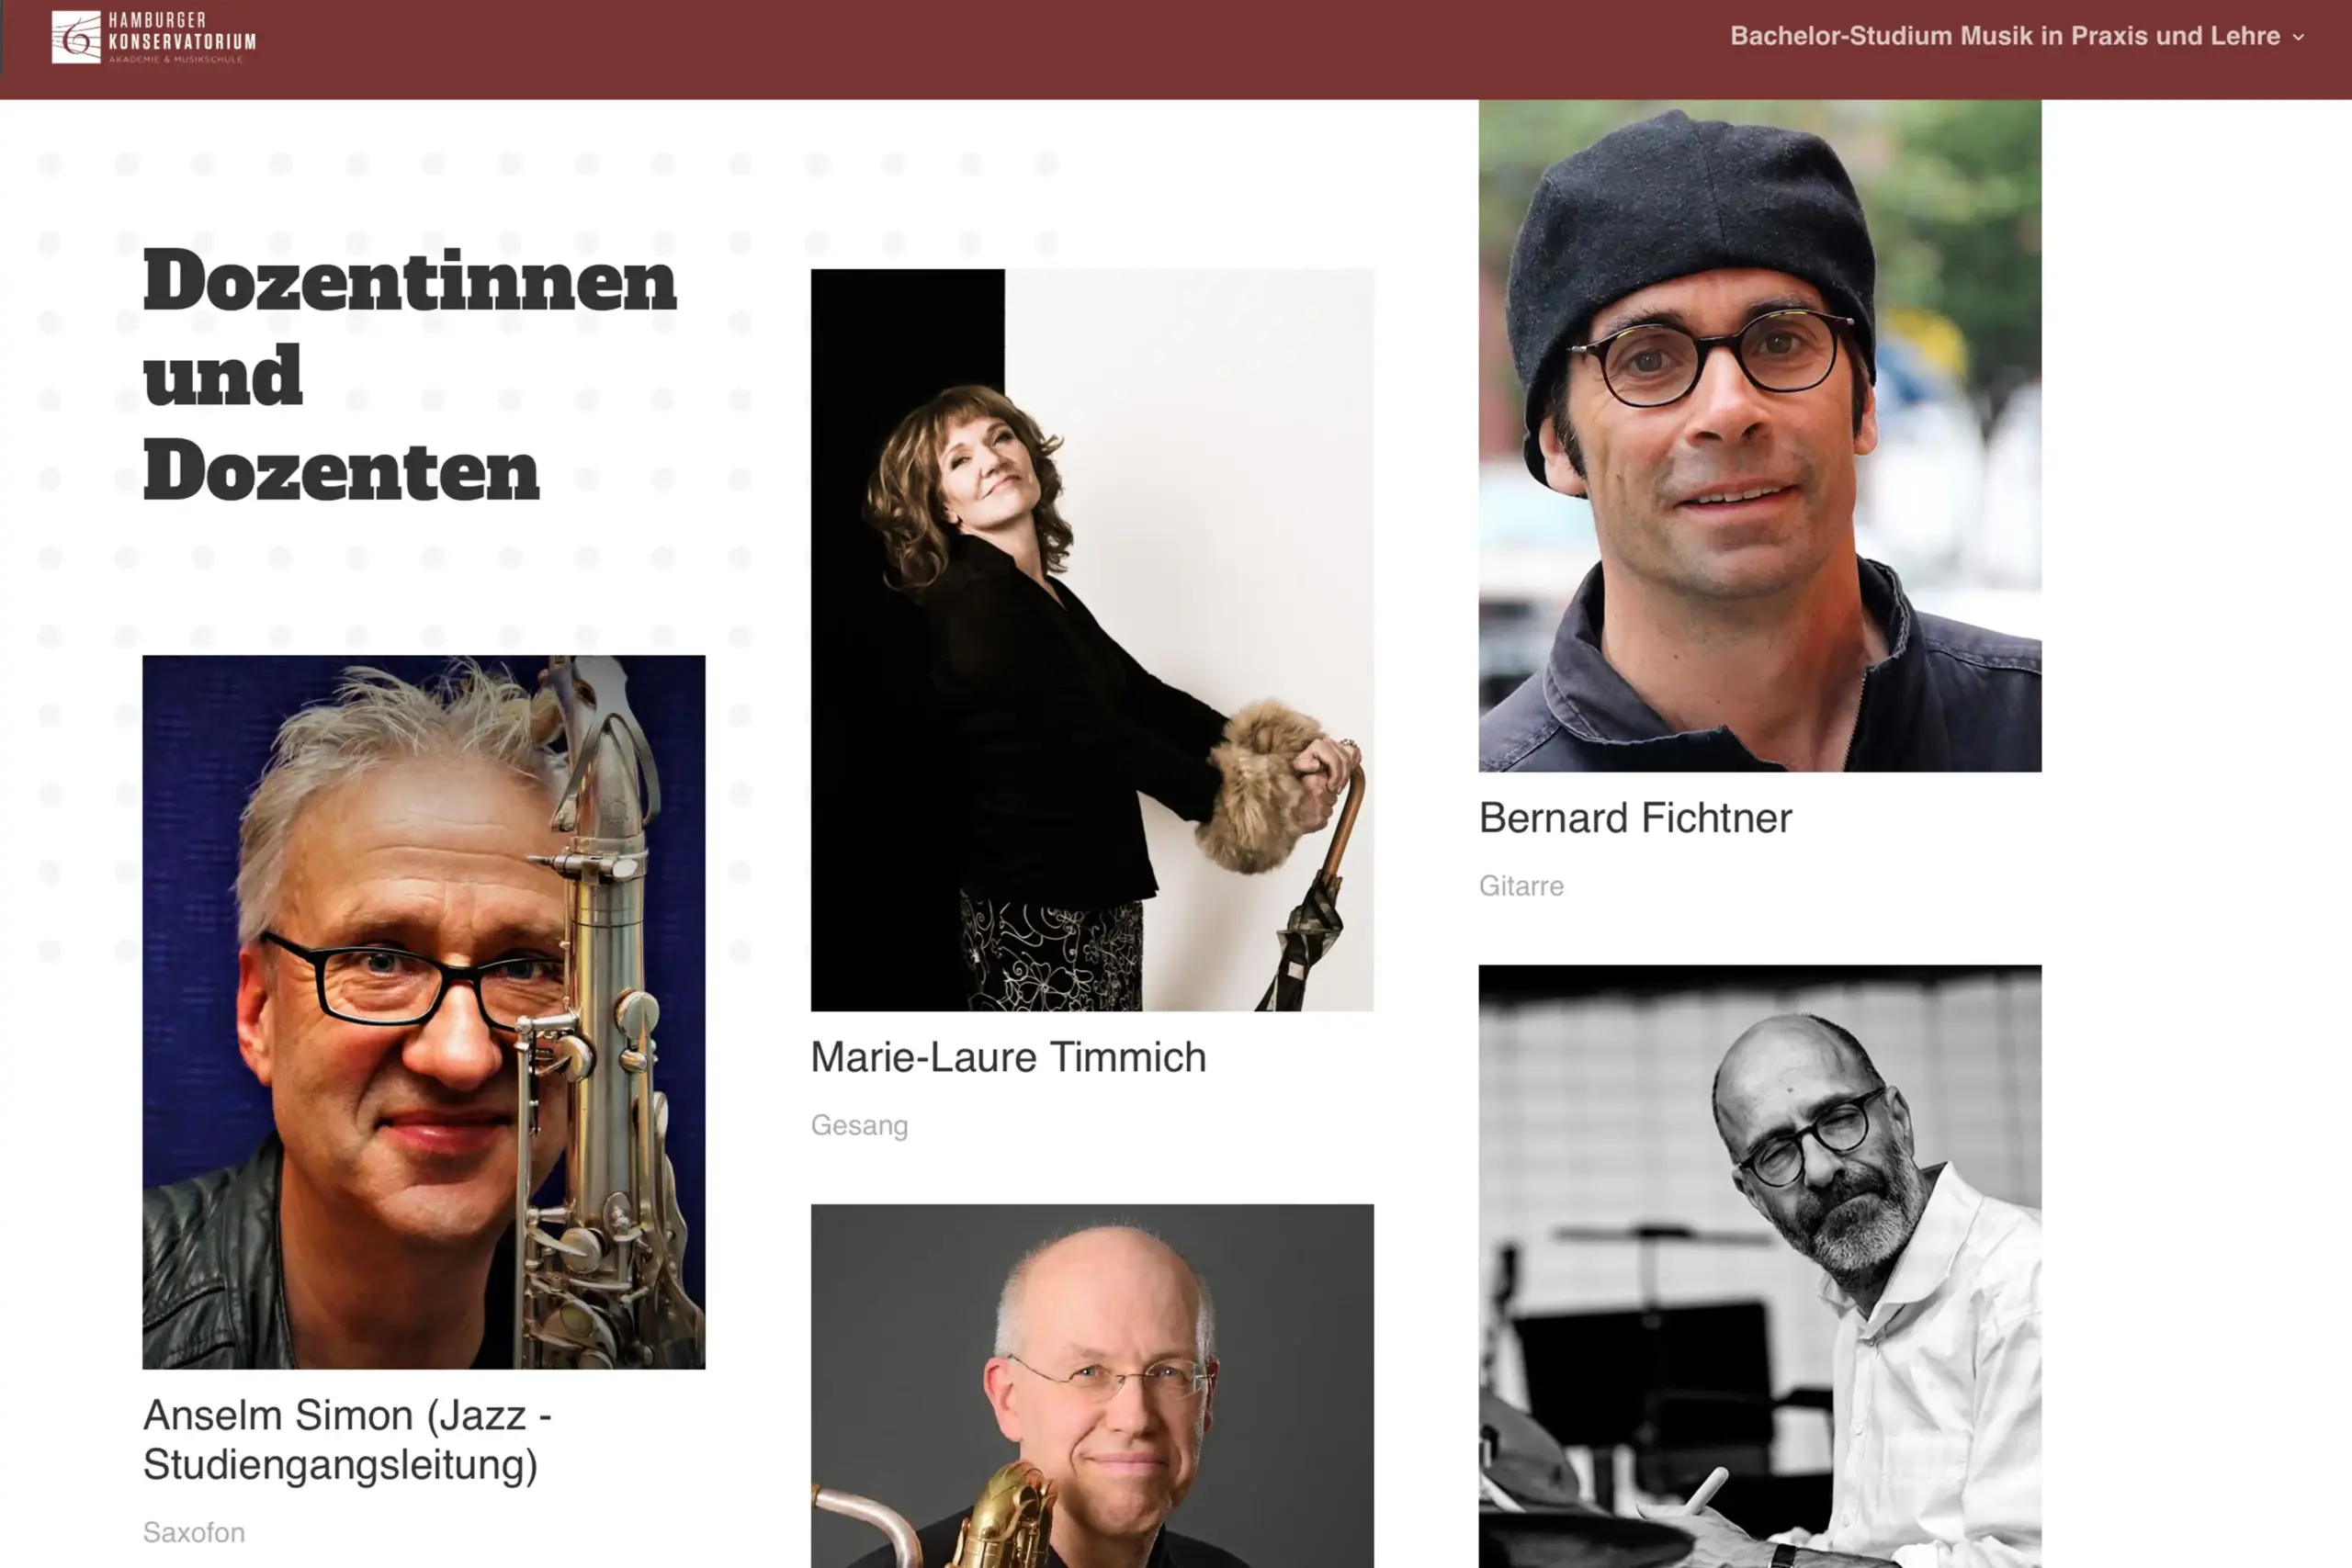This screenshot has height=1568, width=2352.
Task: Click the Akademie & Musikschule tagline
Action: click(x=175, y=59)
